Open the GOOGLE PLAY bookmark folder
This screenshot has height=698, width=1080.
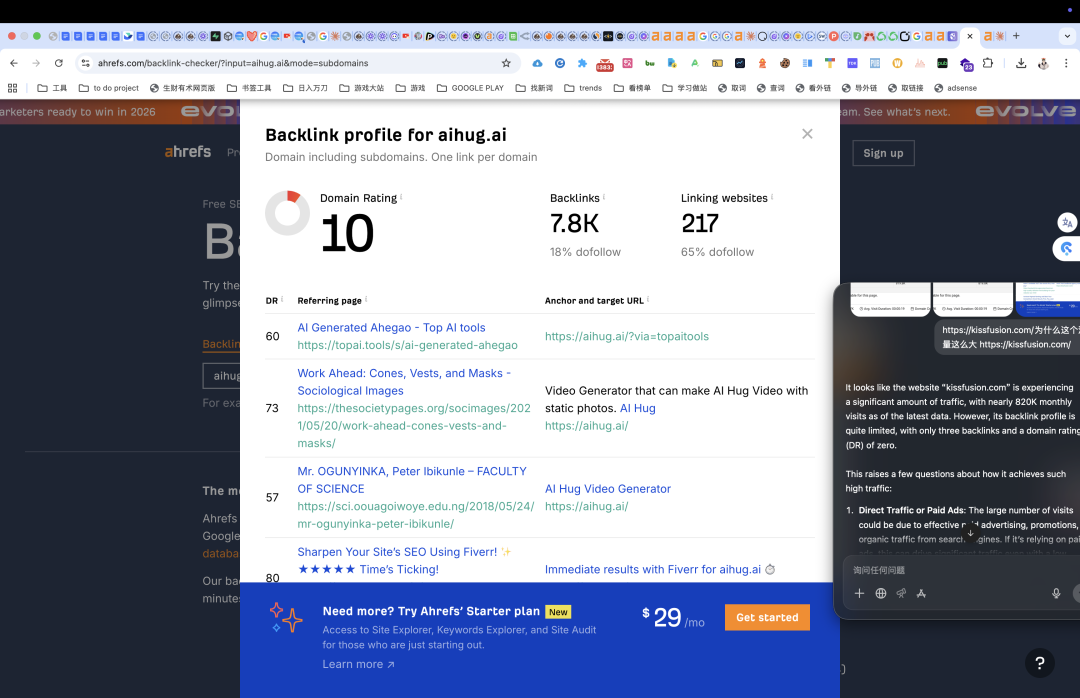470,88
